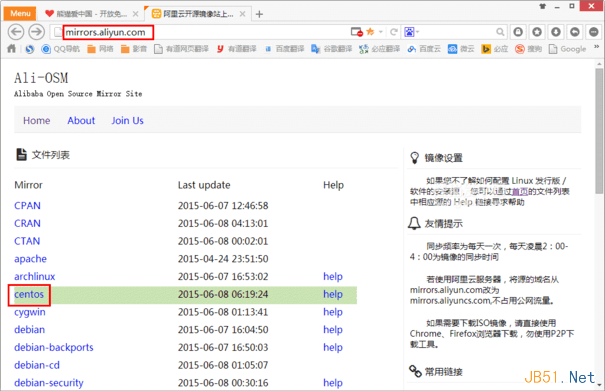Viewport: 605px width, 391px height.
Task: Open the debian-cd mirror link
Action: [x=37, y=365]
